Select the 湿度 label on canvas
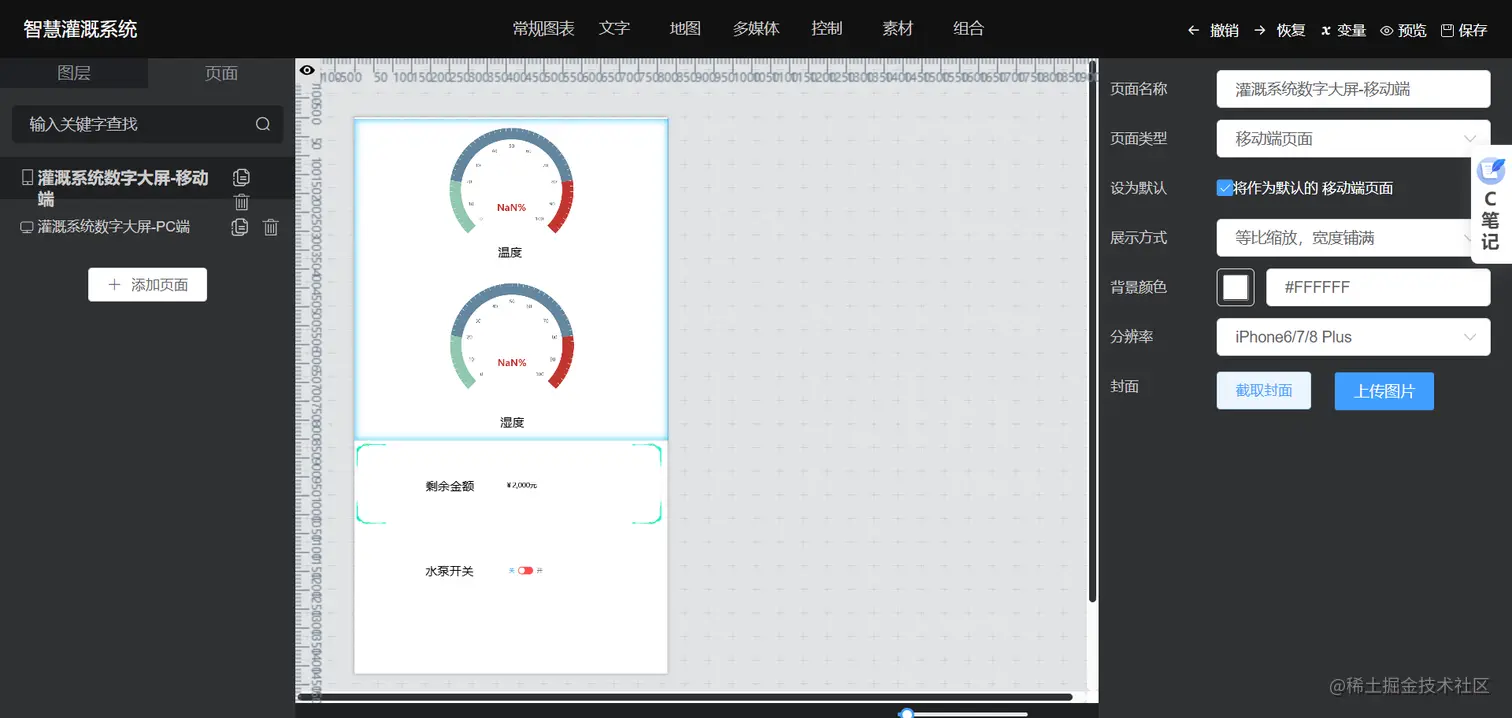The width and height of the screenshot is (1512, 718). [x=512, y=422]
